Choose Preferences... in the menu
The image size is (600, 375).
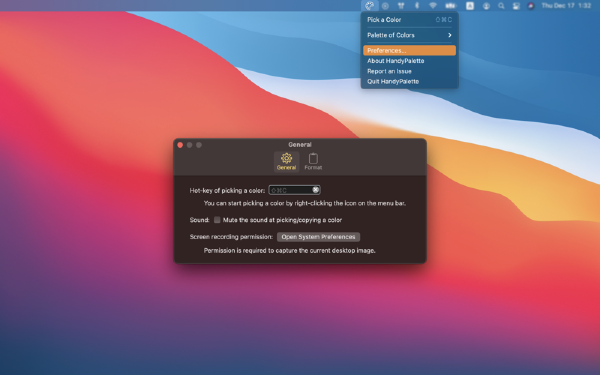click(409, 51)
